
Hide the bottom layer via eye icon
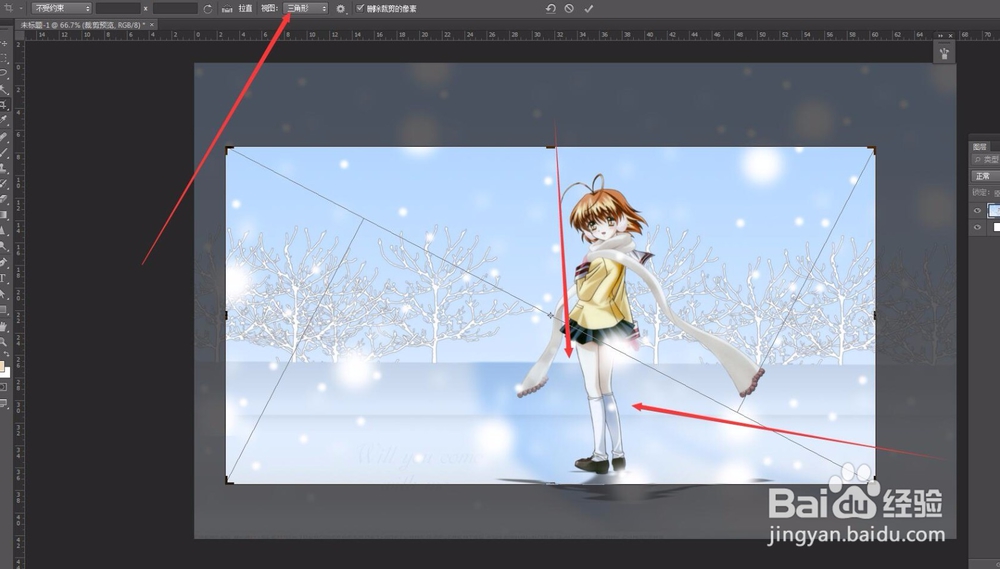977,227
